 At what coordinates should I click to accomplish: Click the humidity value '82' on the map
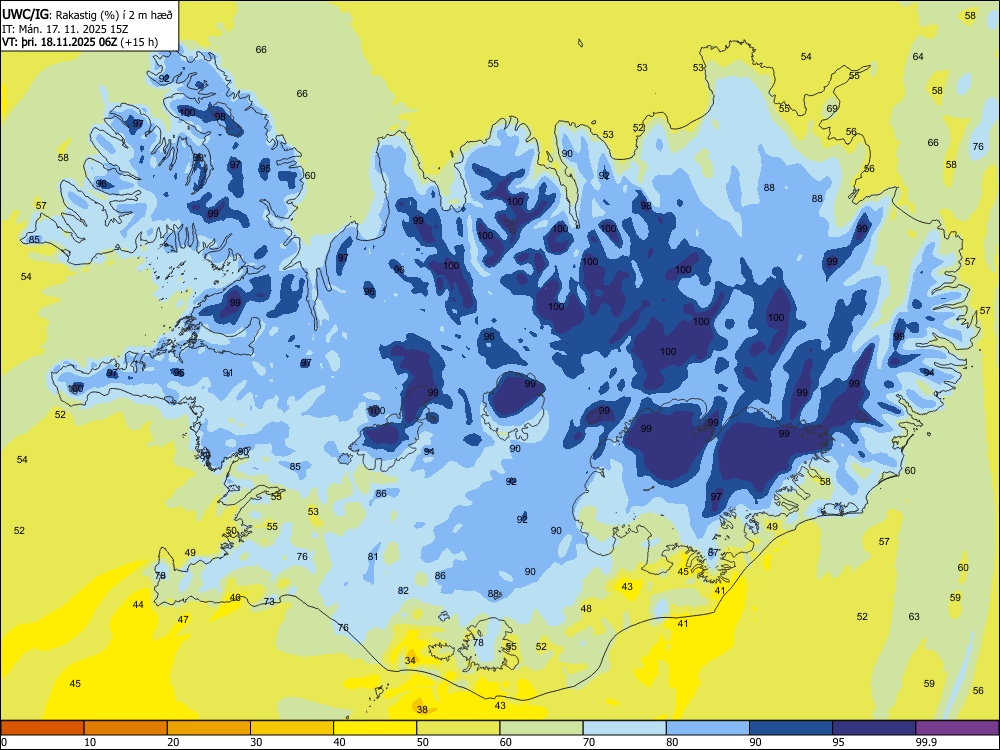403,591
